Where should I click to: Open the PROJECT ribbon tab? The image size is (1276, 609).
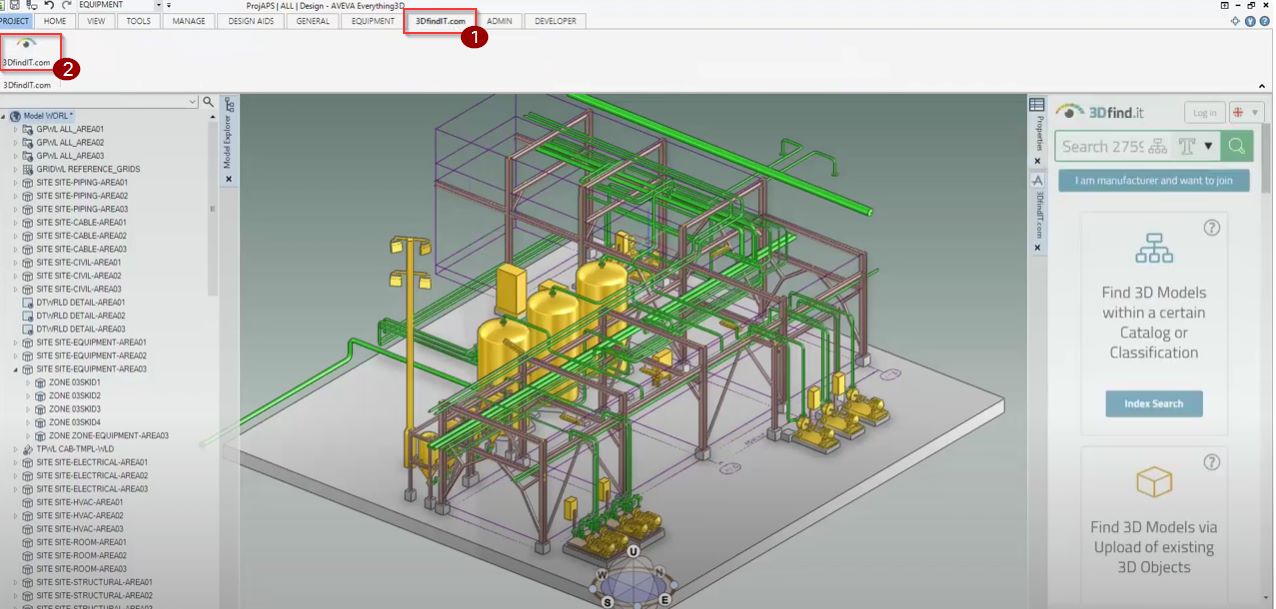15,21
